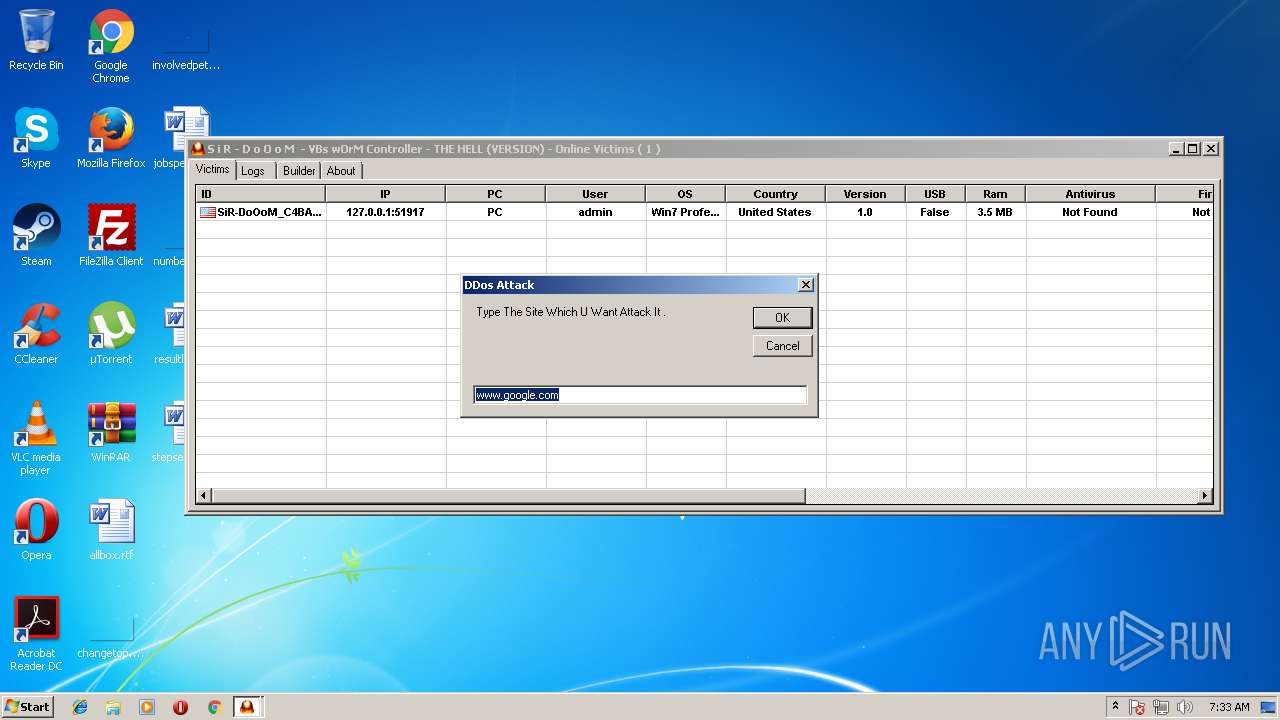Show hidden system tray icons
The height and width of the screenshot is (720, 1280).
coord(1115,706)
